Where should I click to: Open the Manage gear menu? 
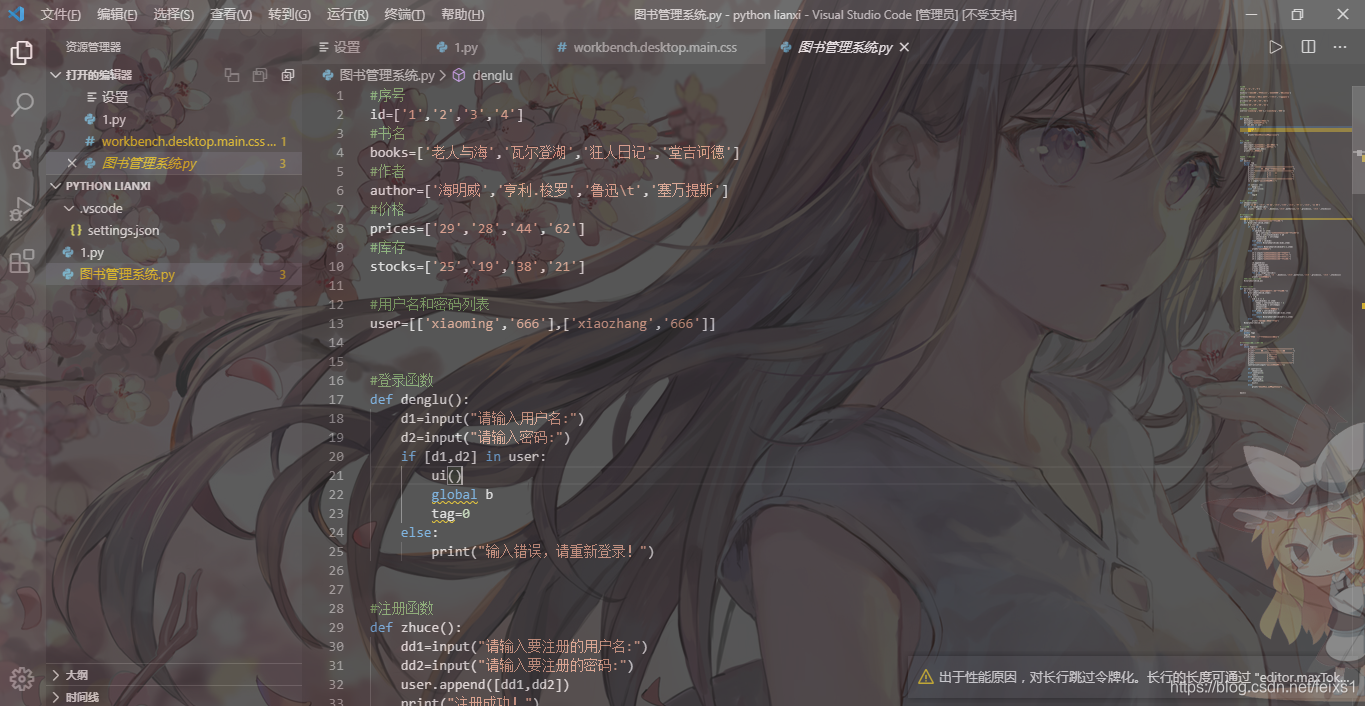pos(22,678)
